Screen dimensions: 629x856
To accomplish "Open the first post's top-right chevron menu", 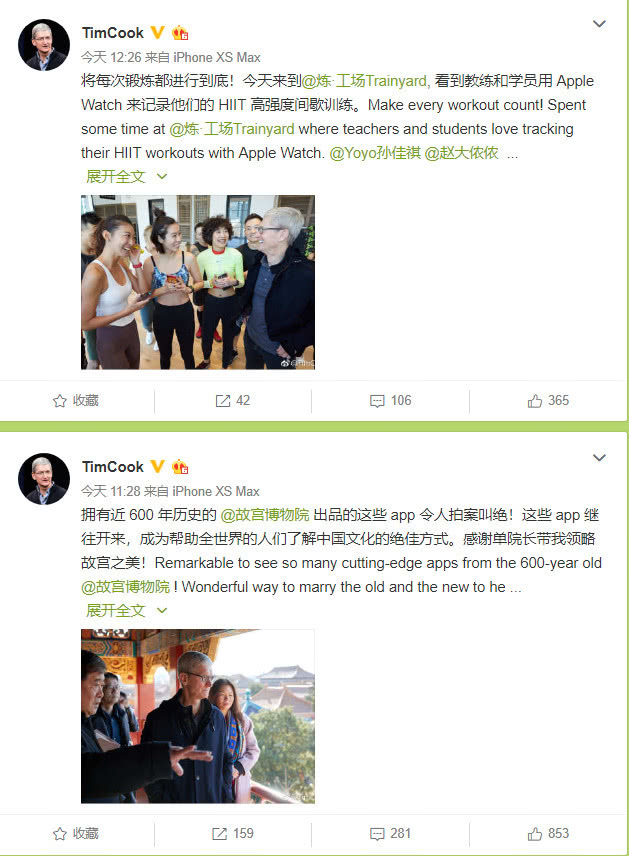I will [600, 24].
